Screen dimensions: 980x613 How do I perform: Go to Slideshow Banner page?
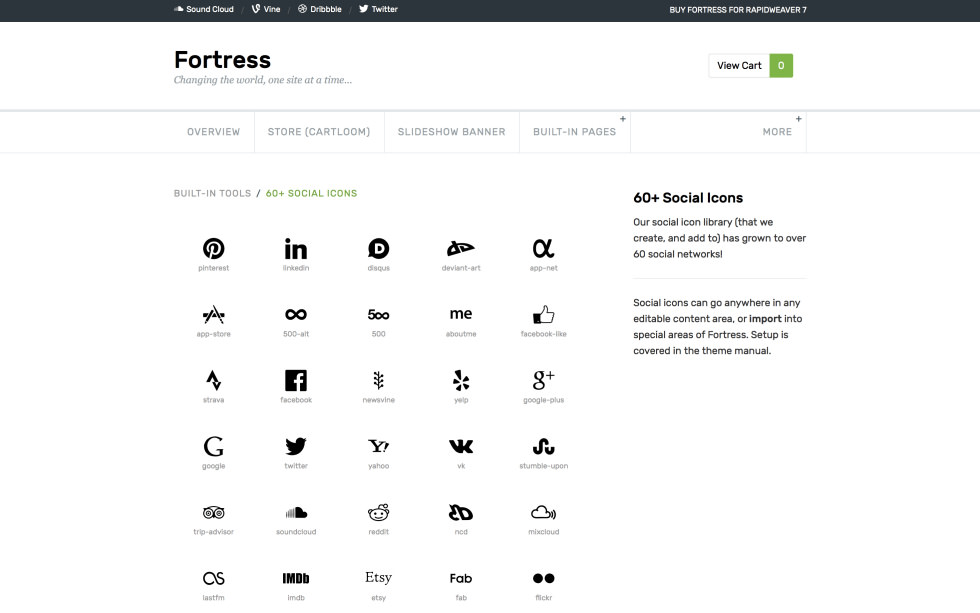tap(451, 132)
